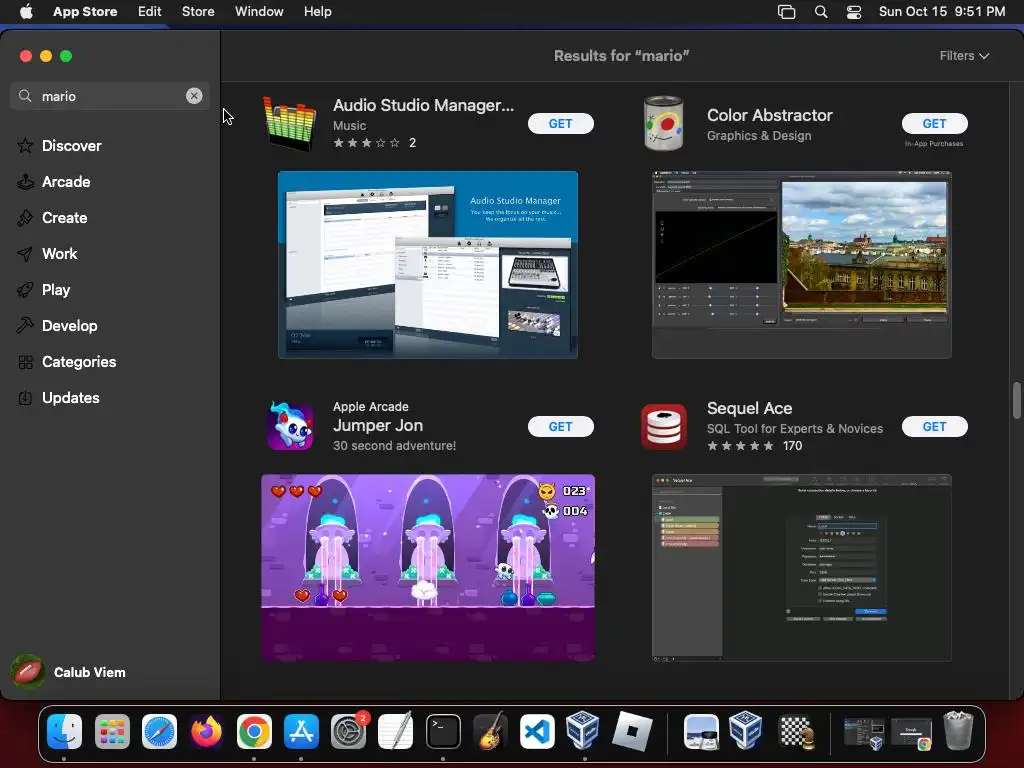Select the Work category in the sidebar
This screenshot has height=768, width=1024.
pos(59,253)
